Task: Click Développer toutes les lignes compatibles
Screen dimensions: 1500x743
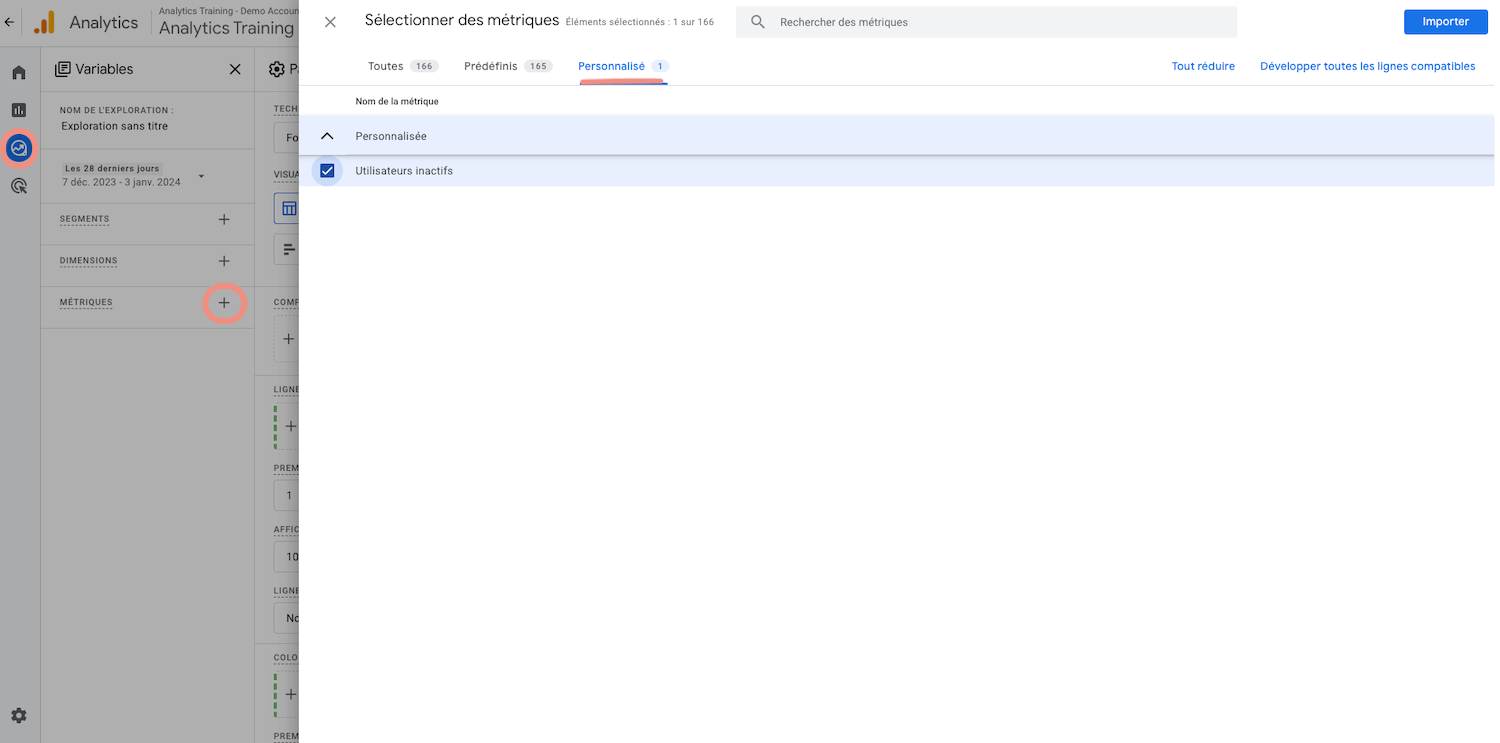Action: (x=1367, y=66)
